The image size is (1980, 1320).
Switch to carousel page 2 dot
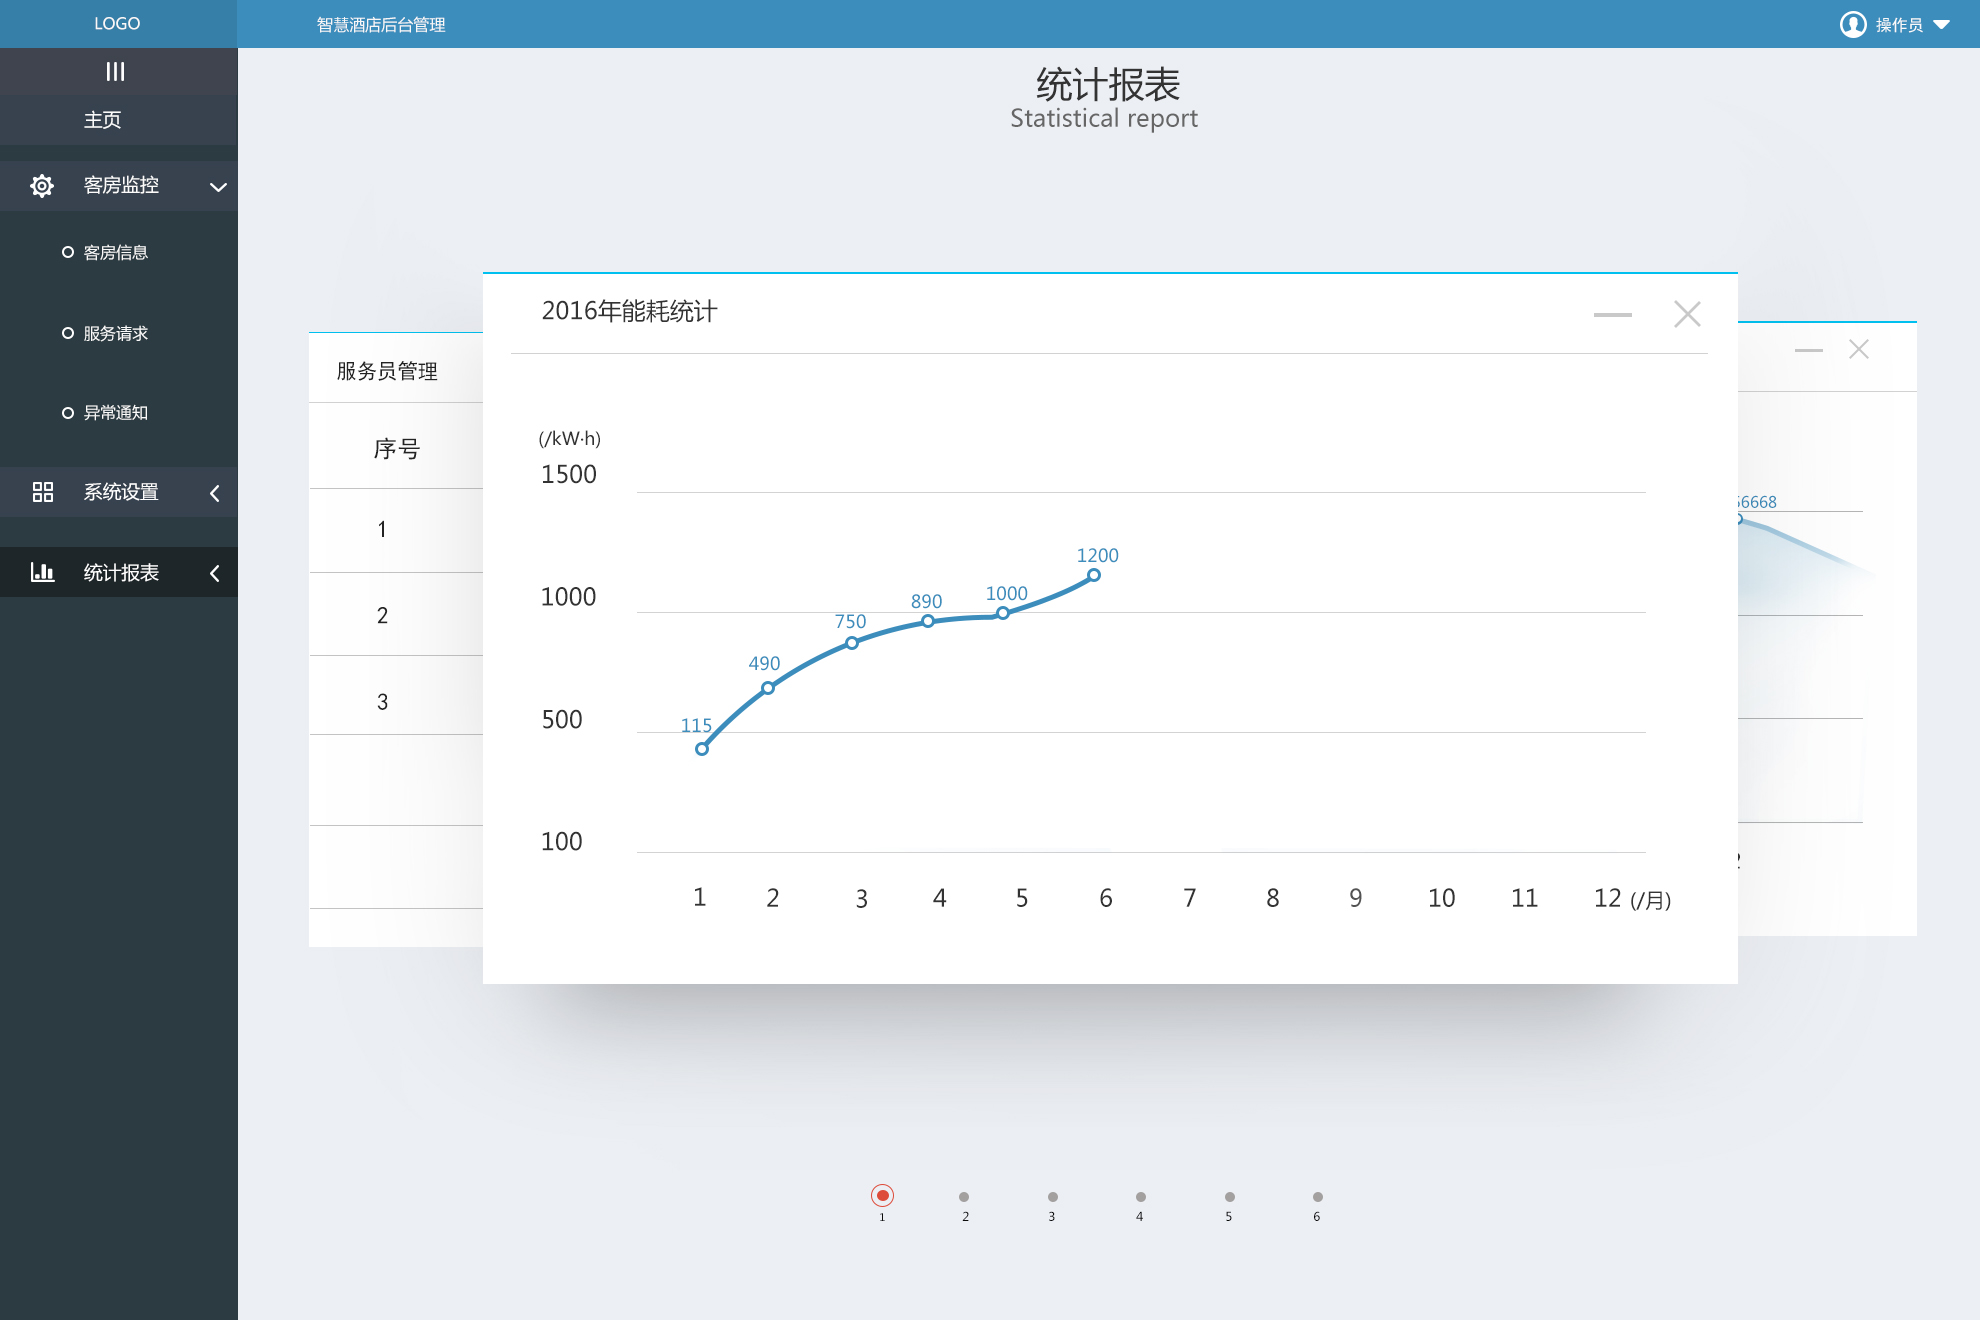[x=964, y=1197]
